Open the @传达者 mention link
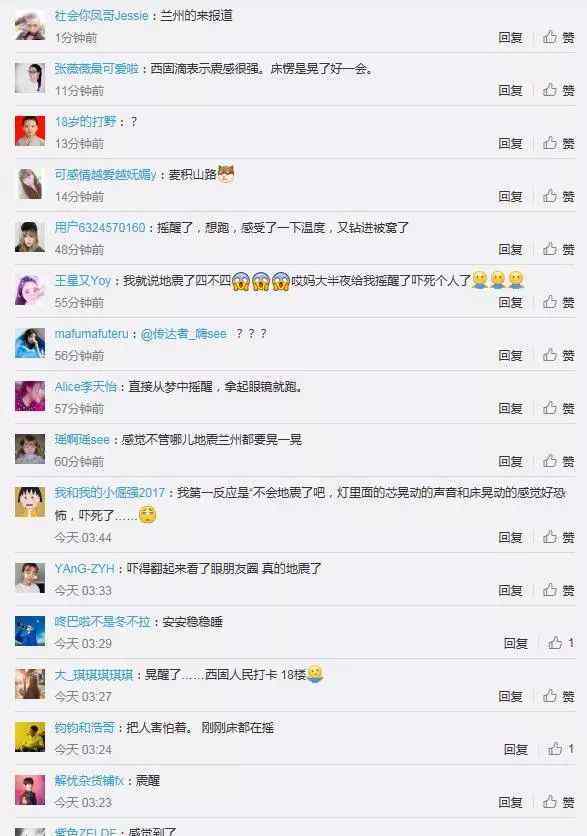The width and height of the screenshot is (587, 836). pyautogui.click(x=183, y=334)
